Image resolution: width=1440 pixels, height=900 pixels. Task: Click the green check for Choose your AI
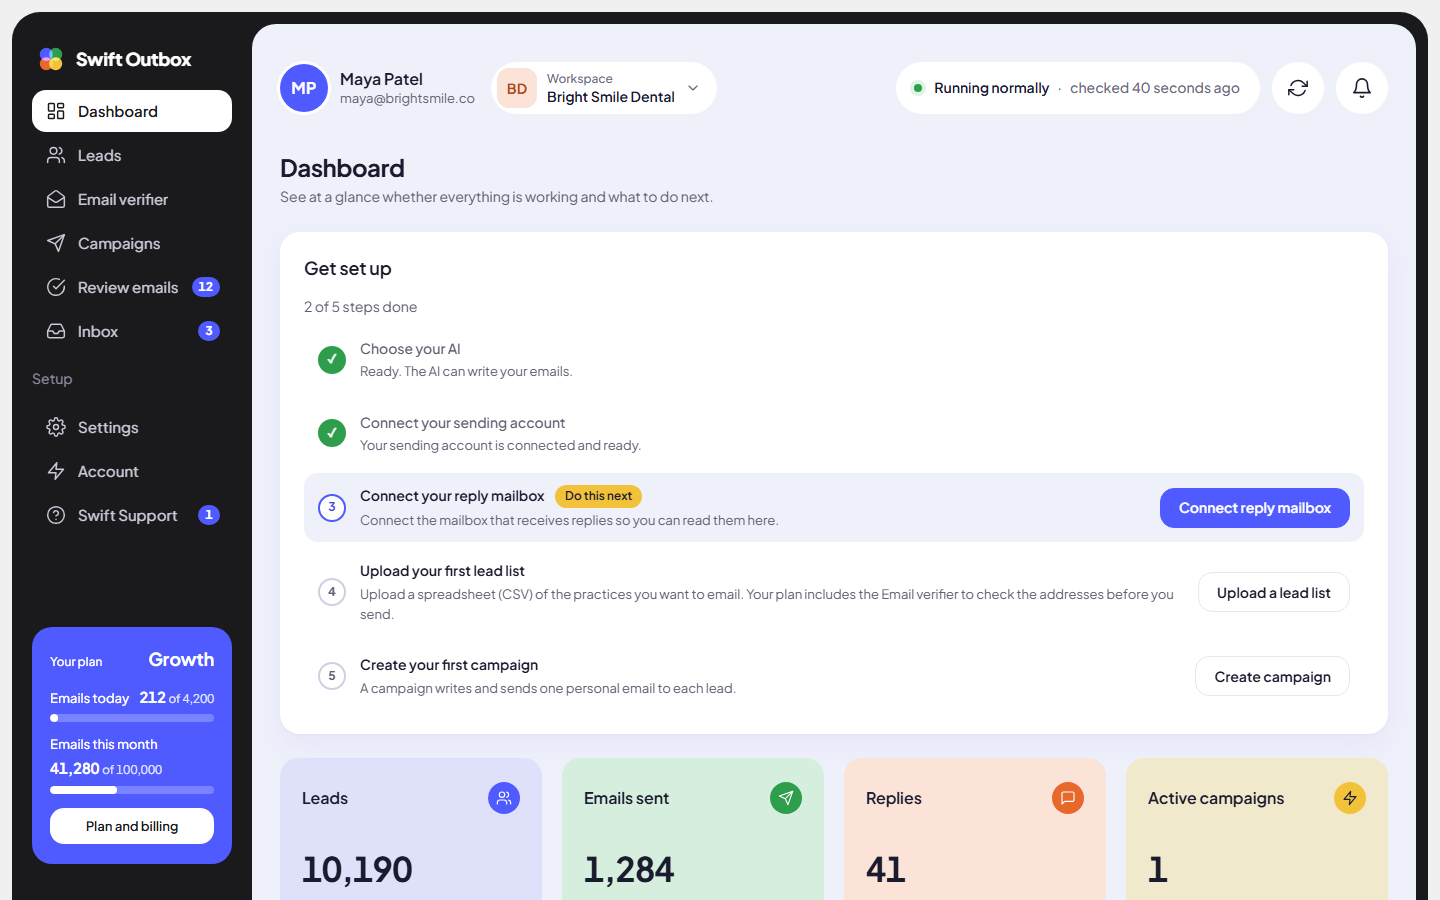[332, 359]
